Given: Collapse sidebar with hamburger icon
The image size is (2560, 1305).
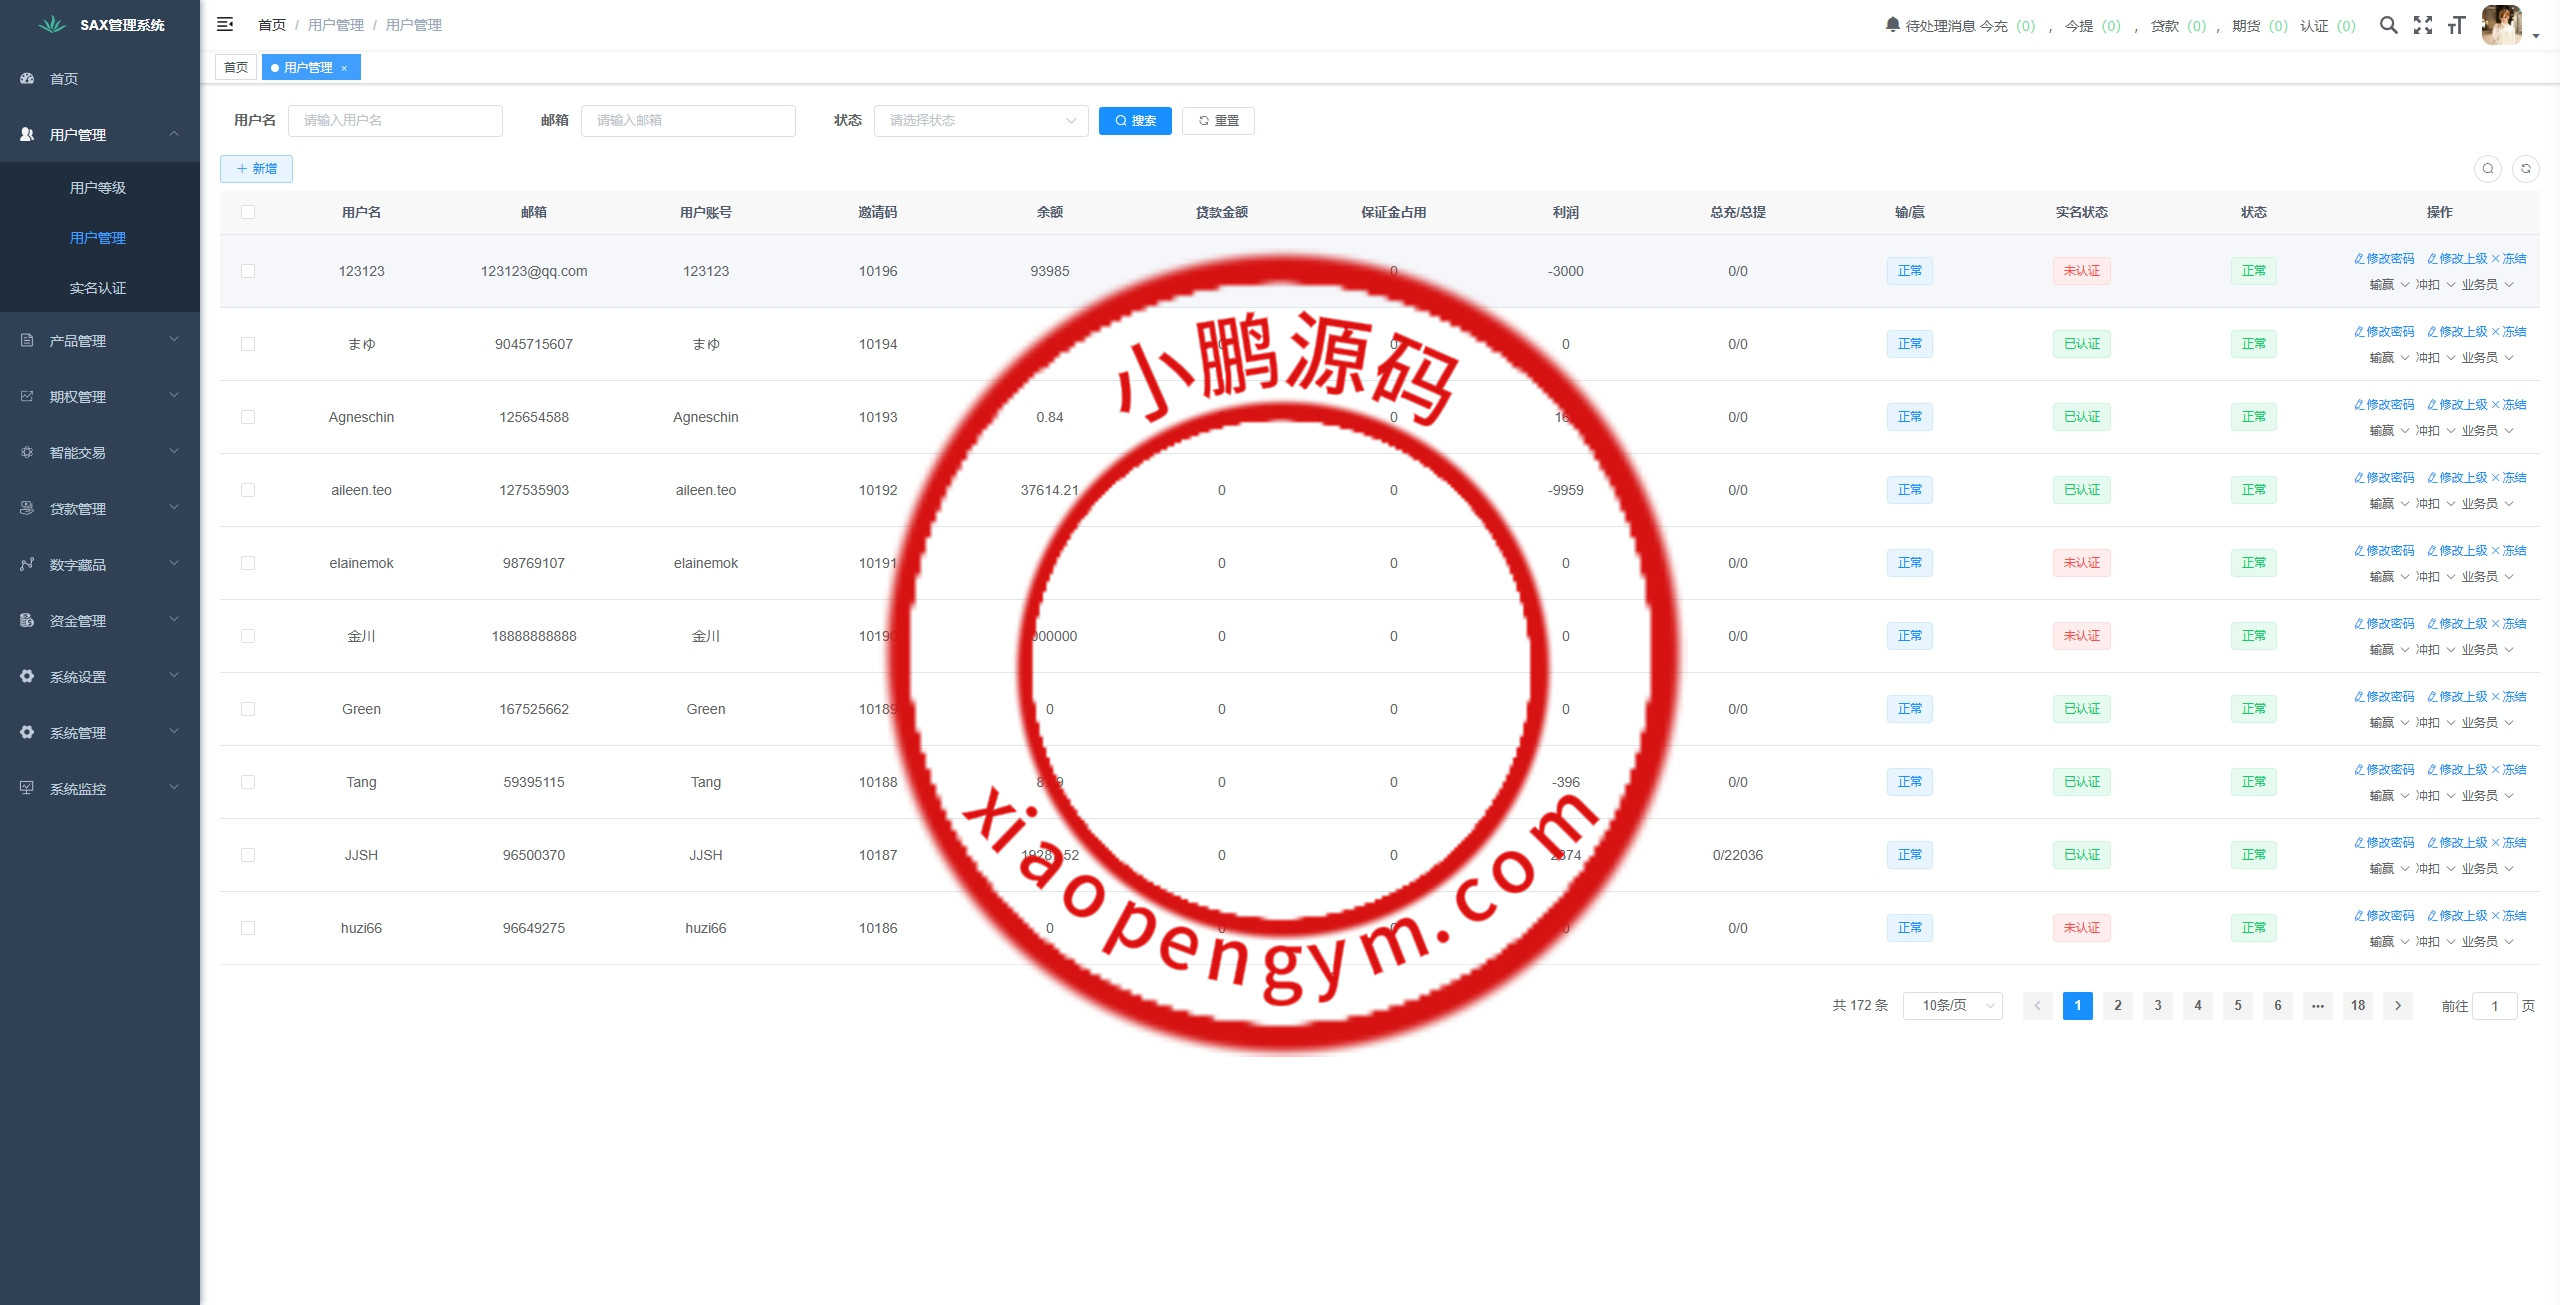Looking at the screenshot, I should (x=225, y=24).
